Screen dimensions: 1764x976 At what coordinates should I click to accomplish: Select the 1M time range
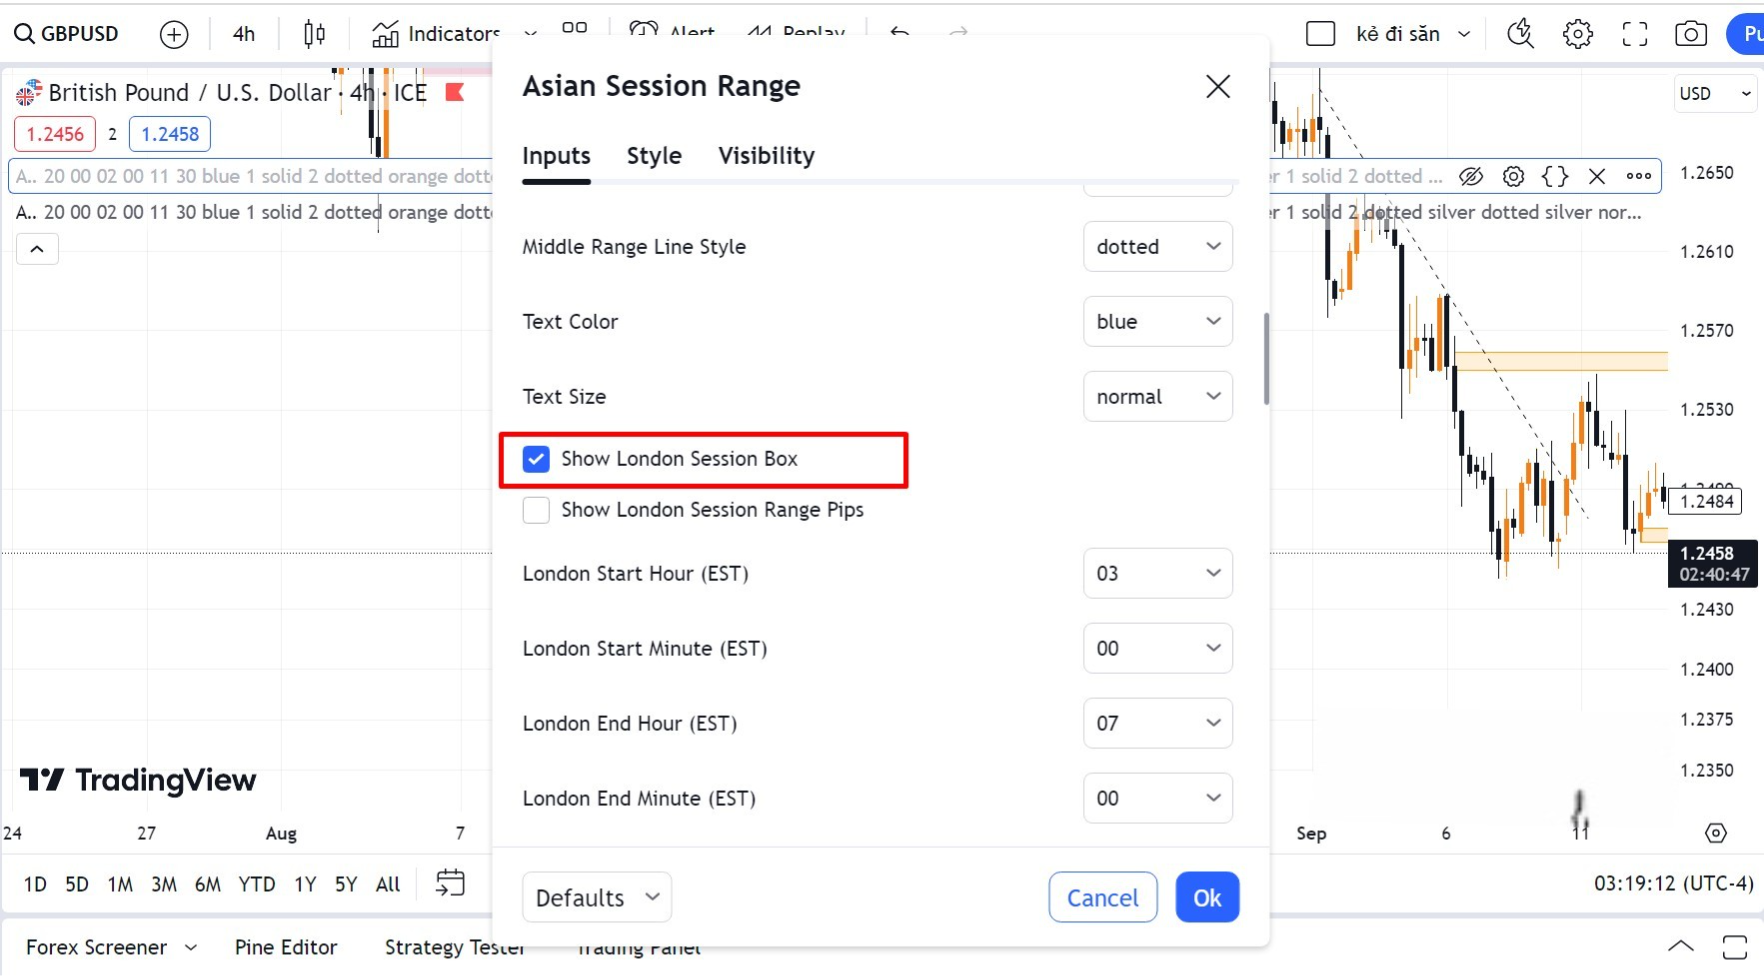(x=120, y=884)
